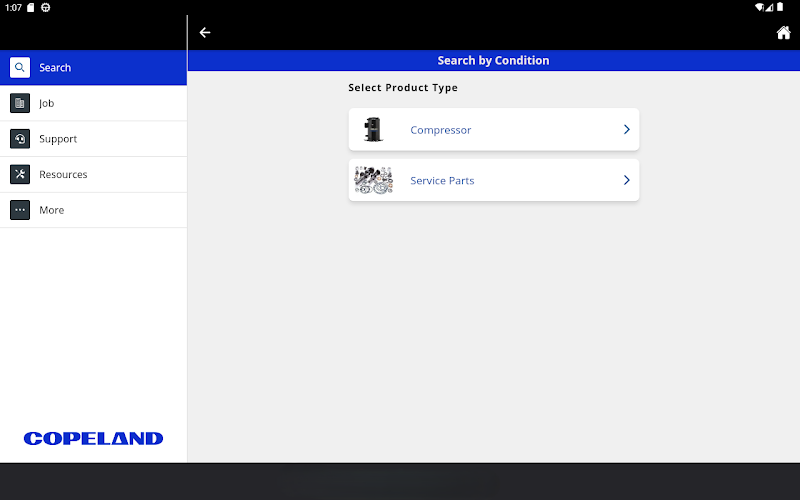Click the Wi-Fi signal status icon
This screenshot has height=500, width=800.
[760, 7]
